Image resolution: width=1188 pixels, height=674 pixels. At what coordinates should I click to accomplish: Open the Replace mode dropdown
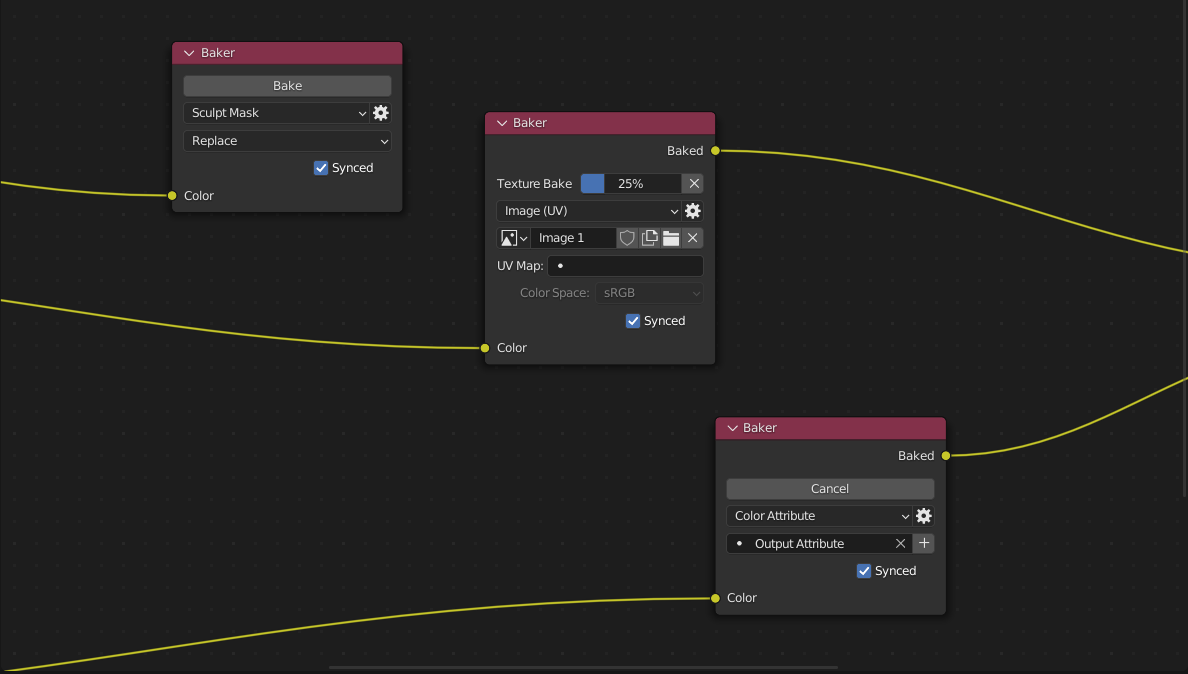(x=287, y=140)
